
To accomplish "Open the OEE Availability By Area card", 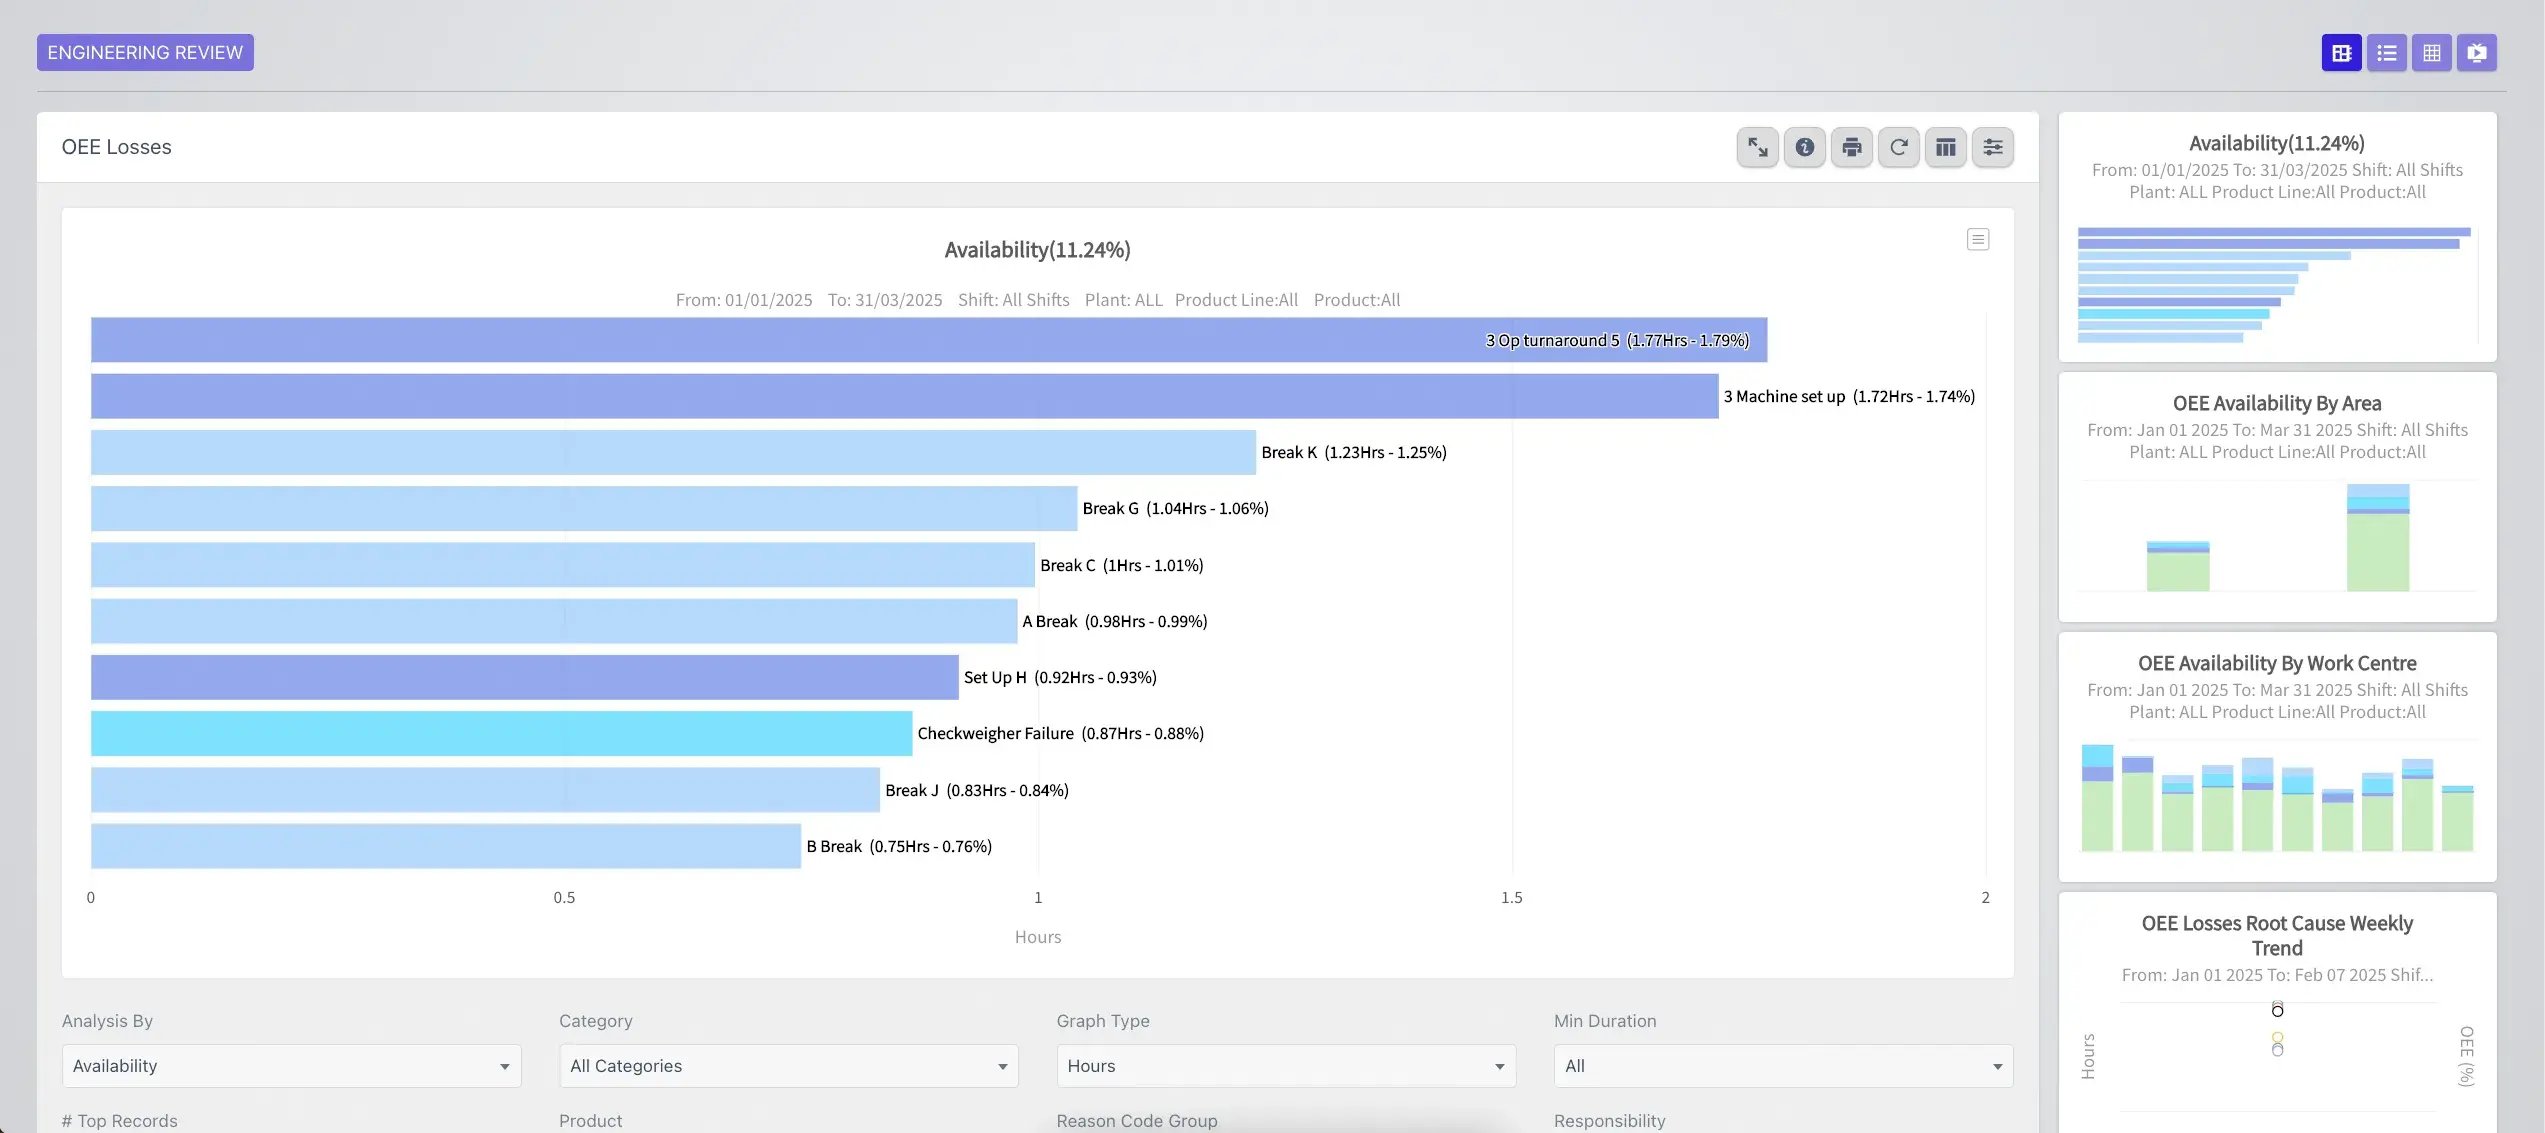I will [2276, 497].
